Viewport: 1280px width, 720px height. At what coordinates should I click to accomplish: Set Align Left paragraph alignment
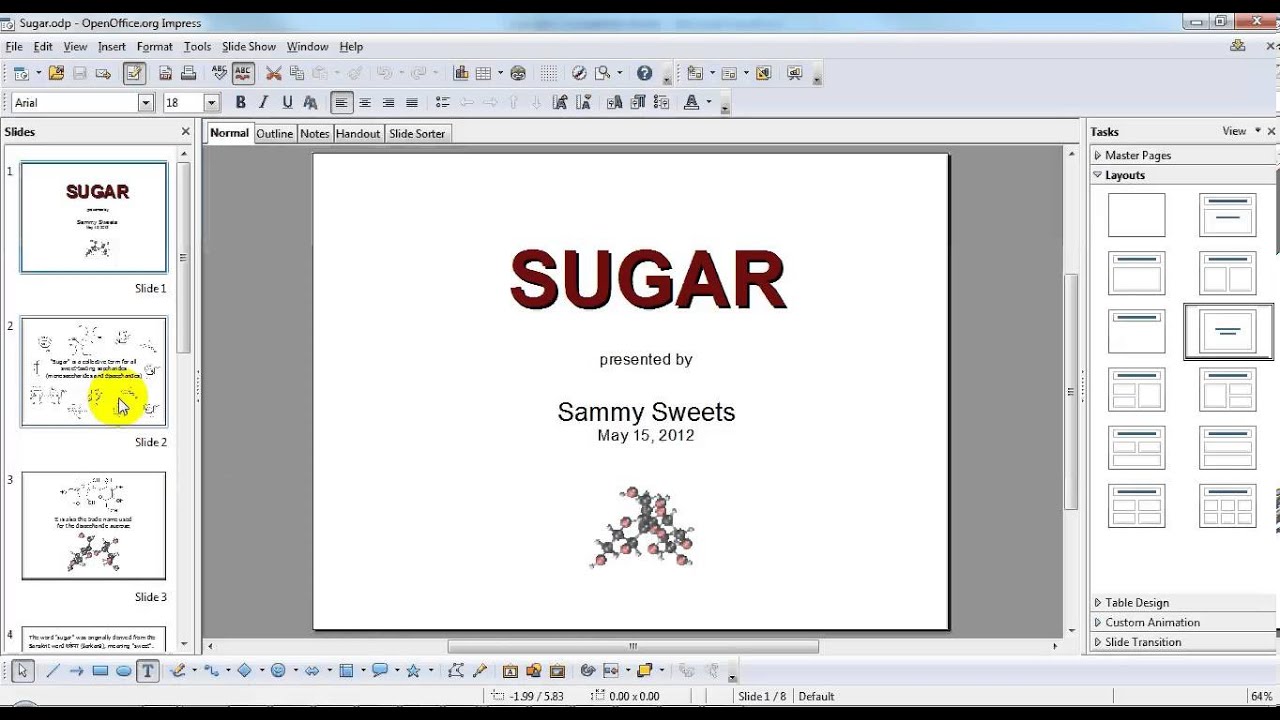[x=342, y=102]
